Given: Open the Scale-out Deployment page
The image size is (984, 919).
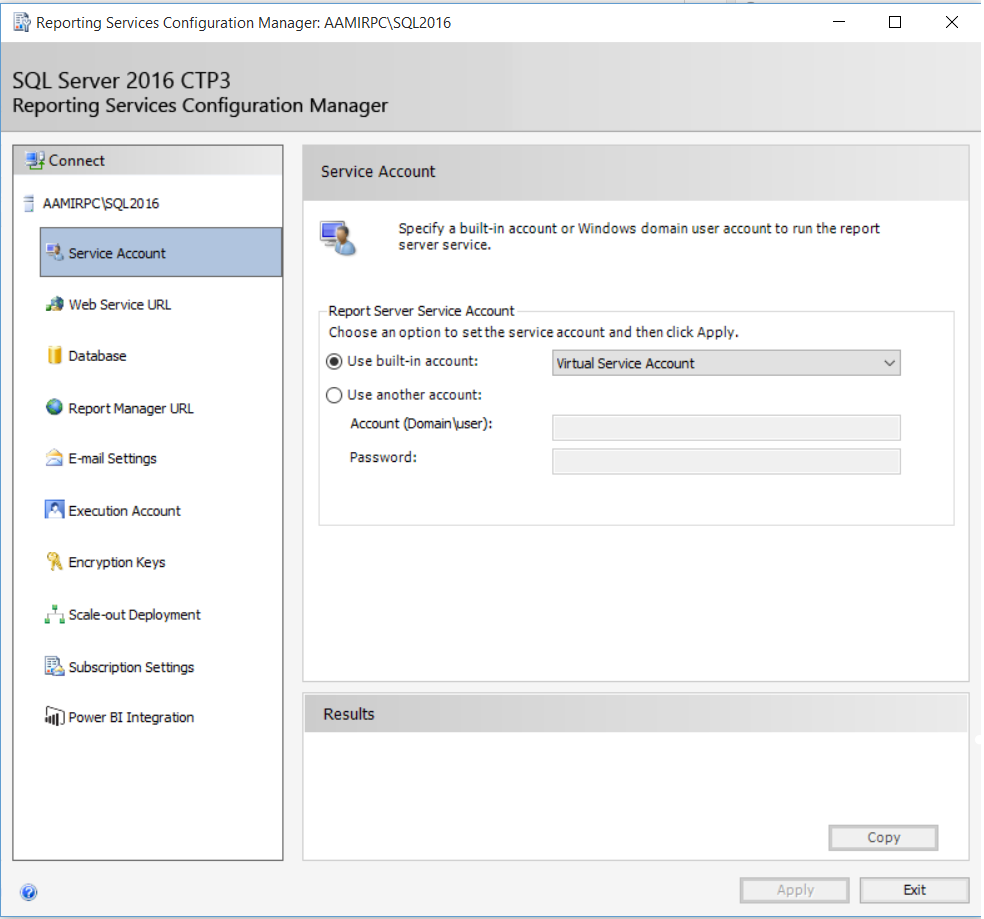Looking at the screenshot, I should pyautogui.click(x=134, y=615).
